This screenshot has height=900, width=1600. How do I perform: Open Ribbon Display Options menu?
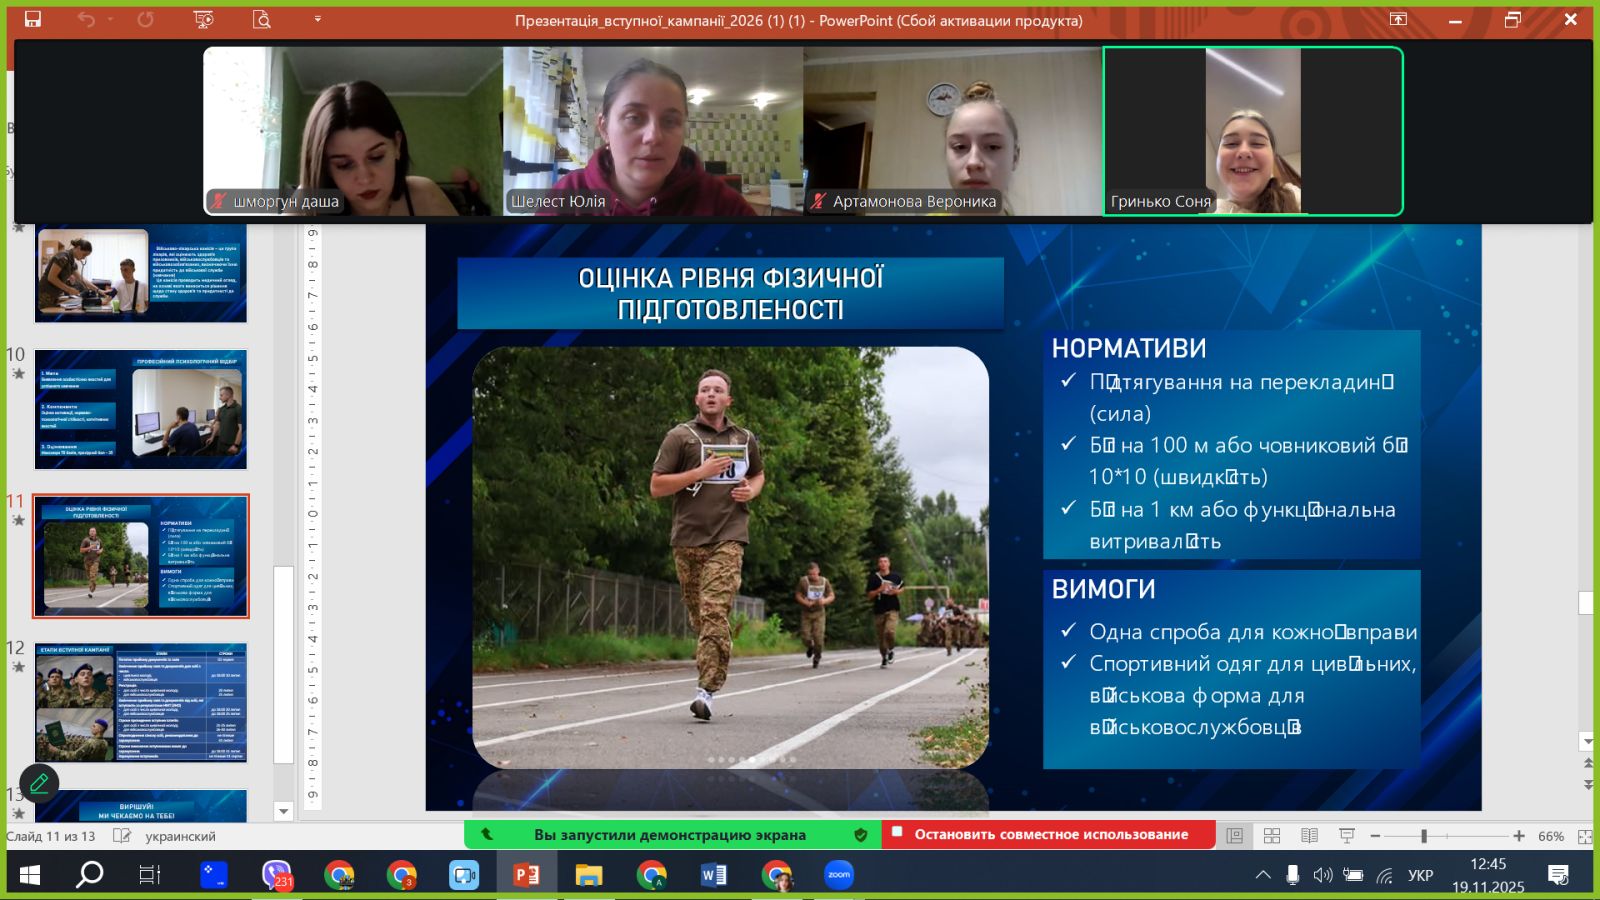[1398, 19]
